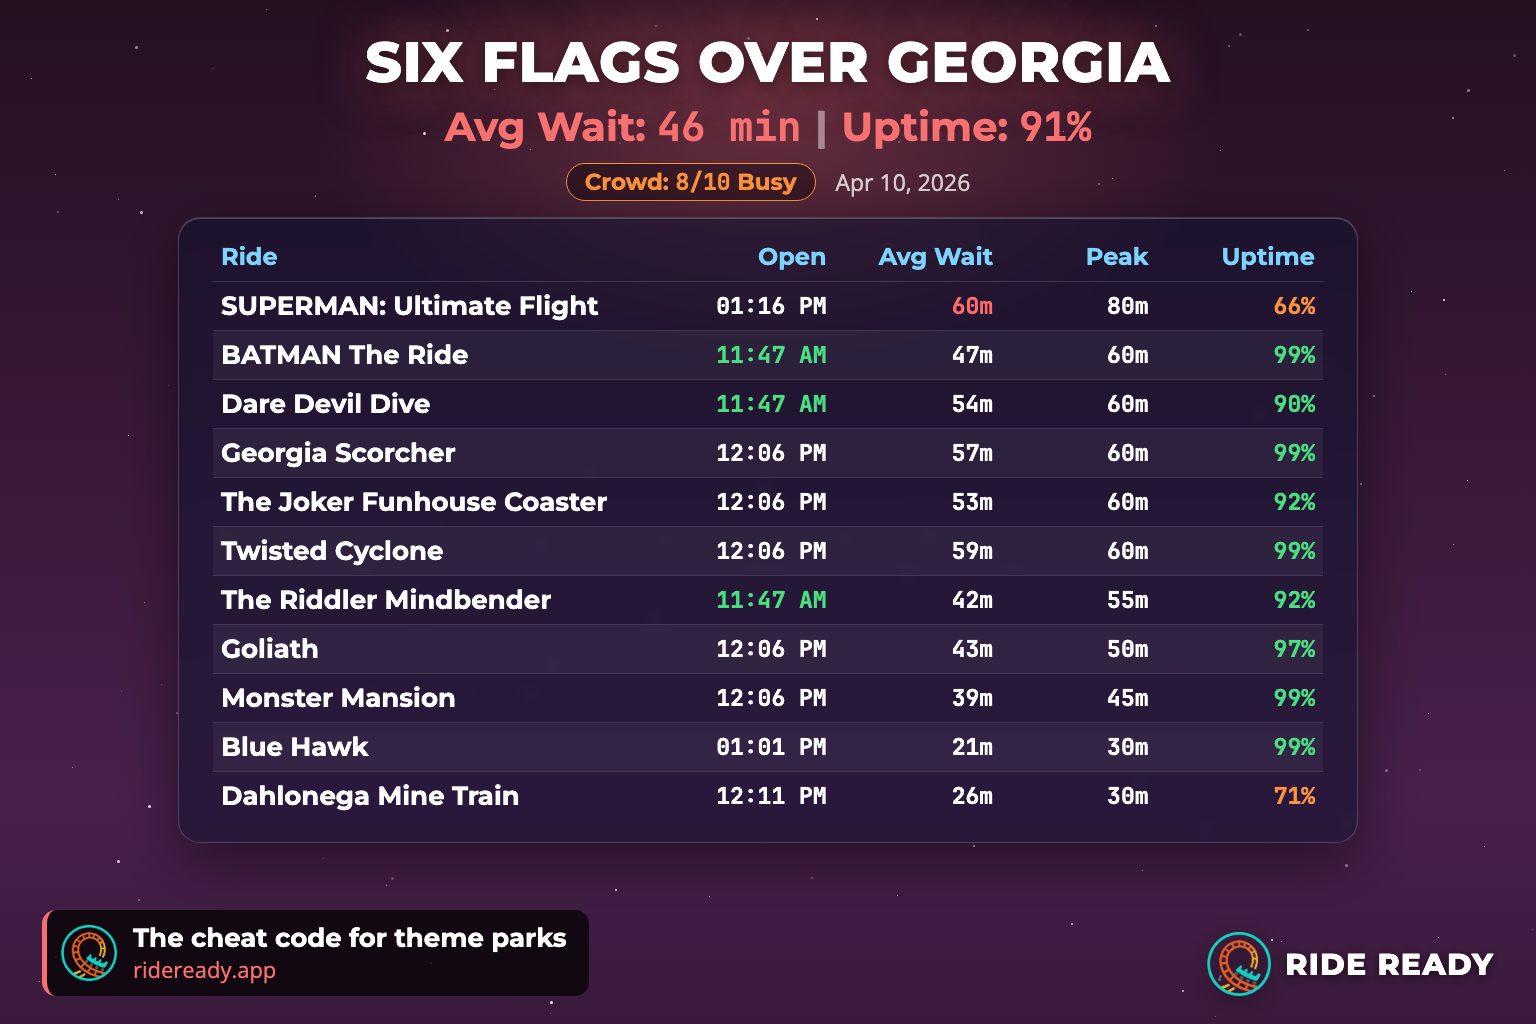Click SUPERMAN's 01:16 PM open time
Viewport: 1536px width, 1024px height.
click(x=771, y=306)
